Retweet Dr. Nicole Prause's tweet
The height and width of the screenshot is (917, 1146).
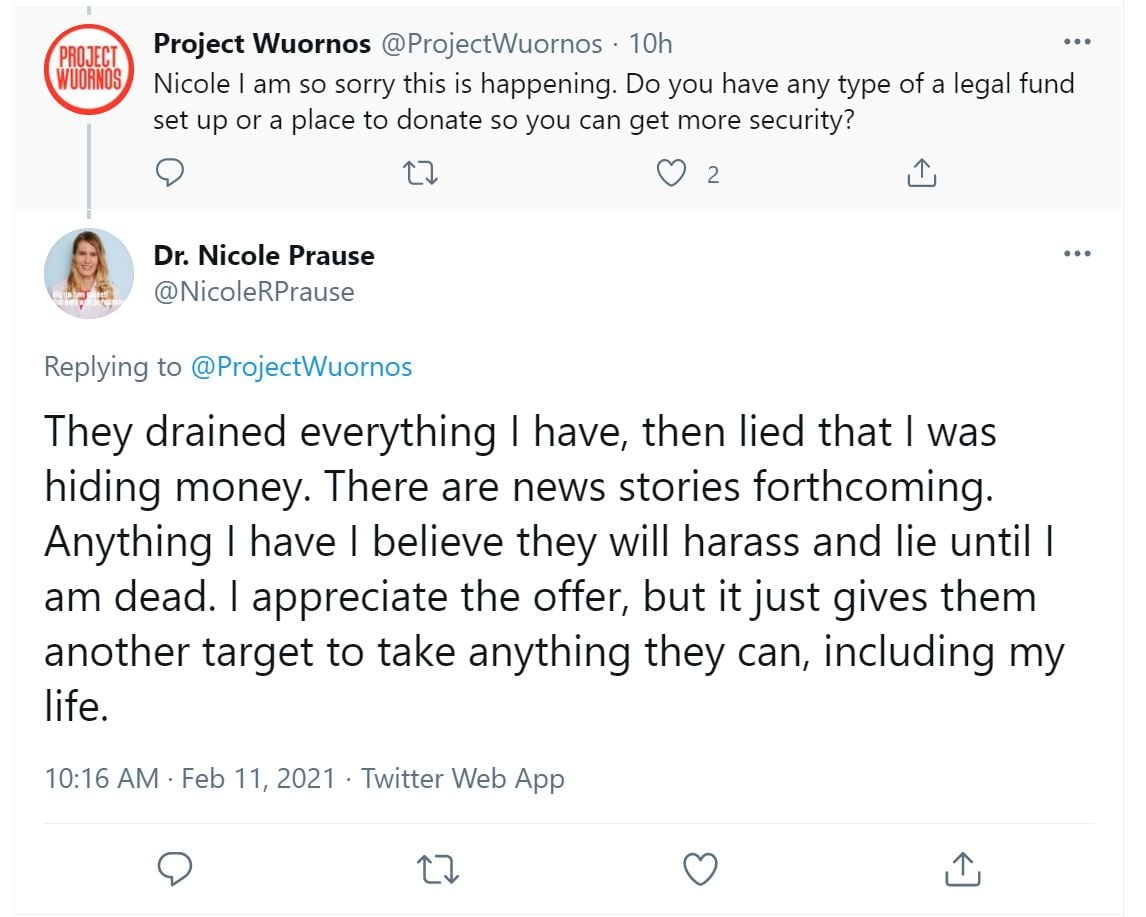437,868
